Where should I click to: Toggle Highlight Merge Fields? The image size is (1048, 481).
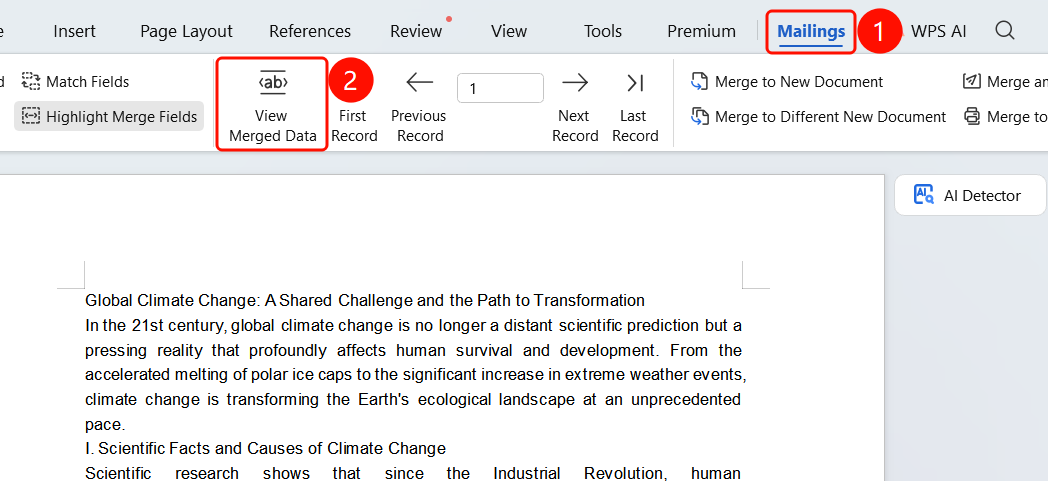[x=109, y=117]
